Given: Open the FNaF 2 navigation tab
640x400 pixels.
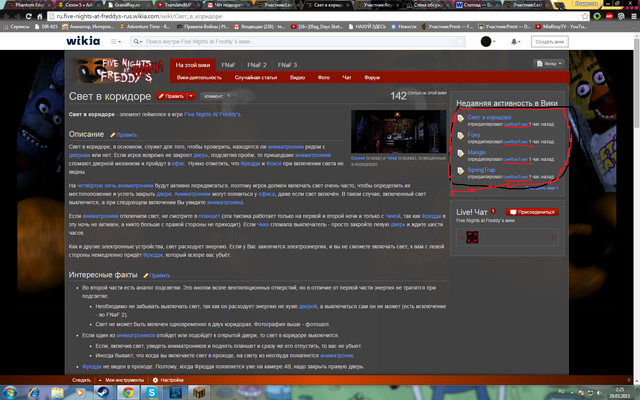Looking at the screenshot, I should pos(257,64).
